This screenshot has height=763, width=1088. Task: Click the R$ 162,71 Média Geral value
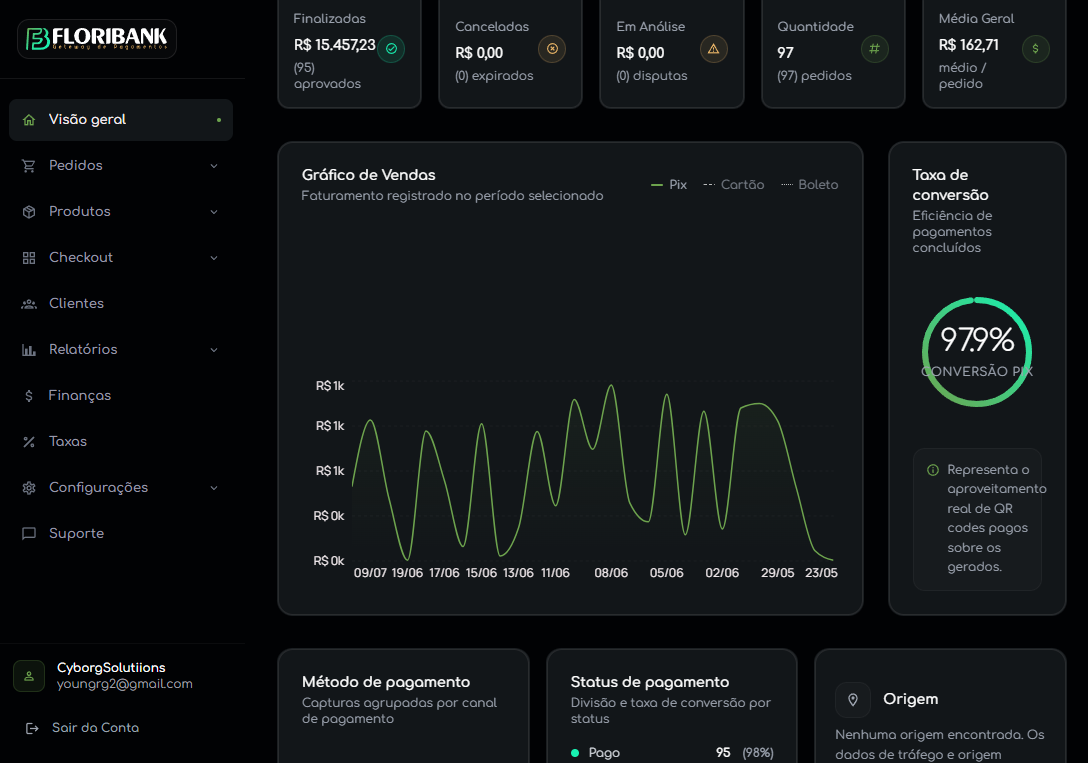click(x=969, y=45)
